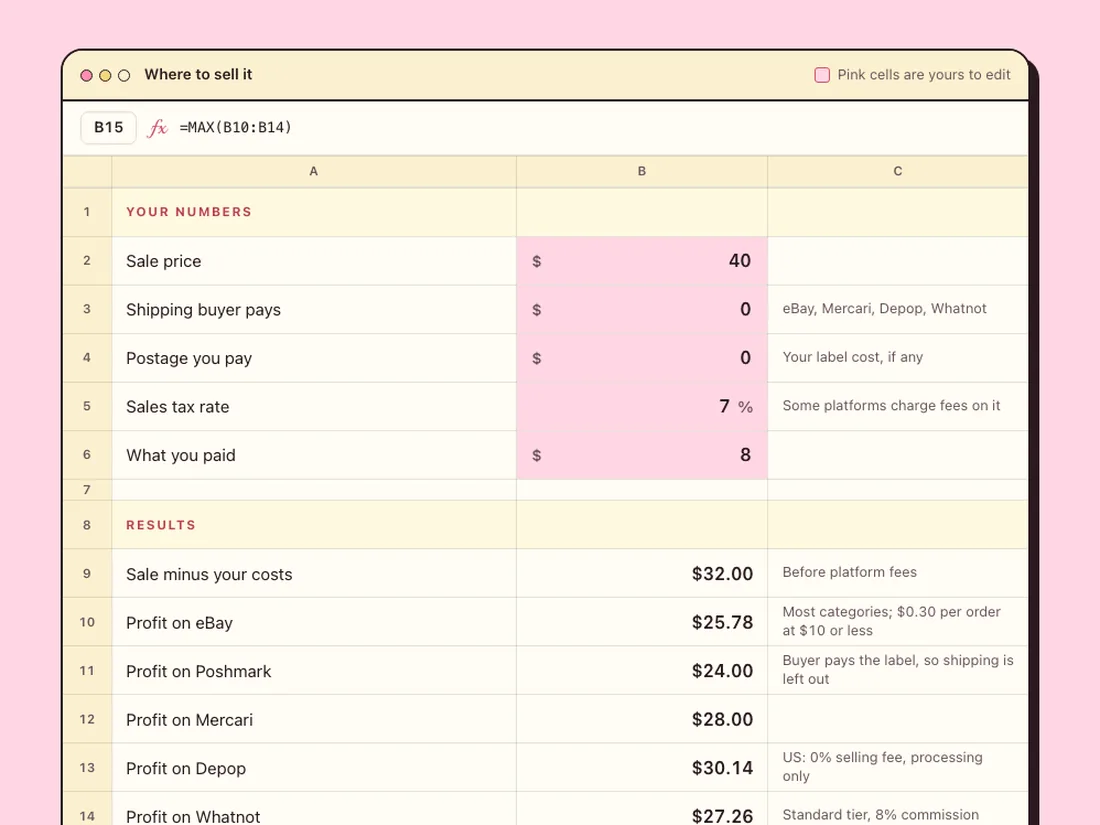Click 'Sale minus your costs' label

(209, 575)
